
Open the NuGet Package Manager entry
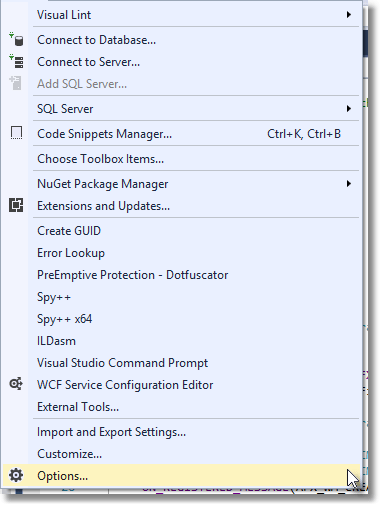pos(181,184)
